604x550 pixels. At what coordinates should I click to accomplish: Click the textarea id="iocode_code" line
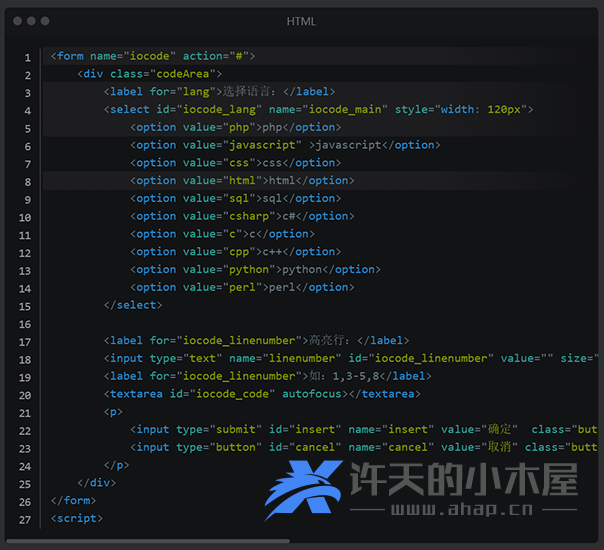(262, 394)
